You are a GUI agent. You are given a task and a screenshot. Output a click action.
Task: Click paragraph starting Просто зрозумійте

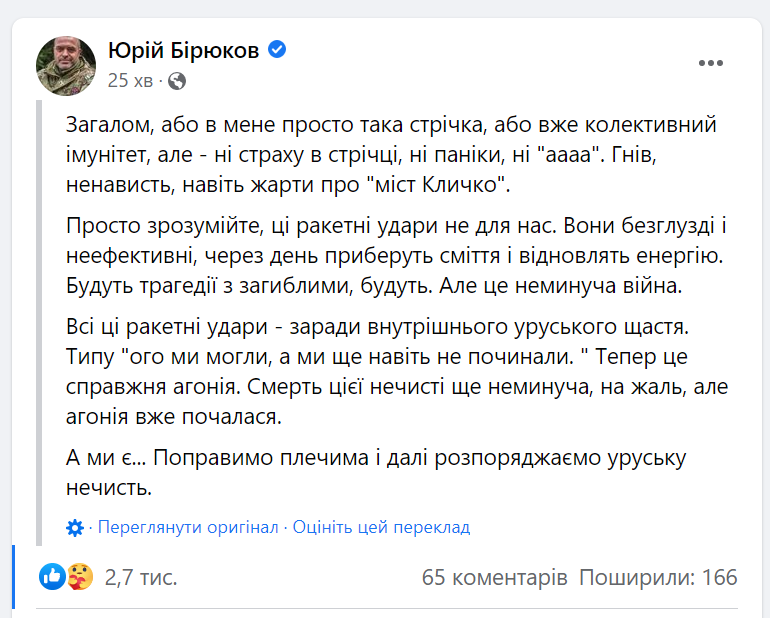(396, 255)
